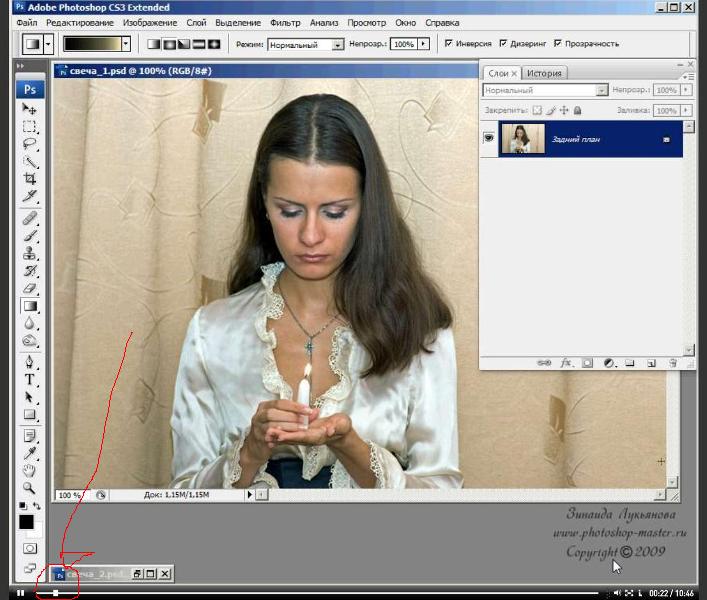Toggle lock all padlock icon
This screenshot has width=707, height=600.
[578, 110]
